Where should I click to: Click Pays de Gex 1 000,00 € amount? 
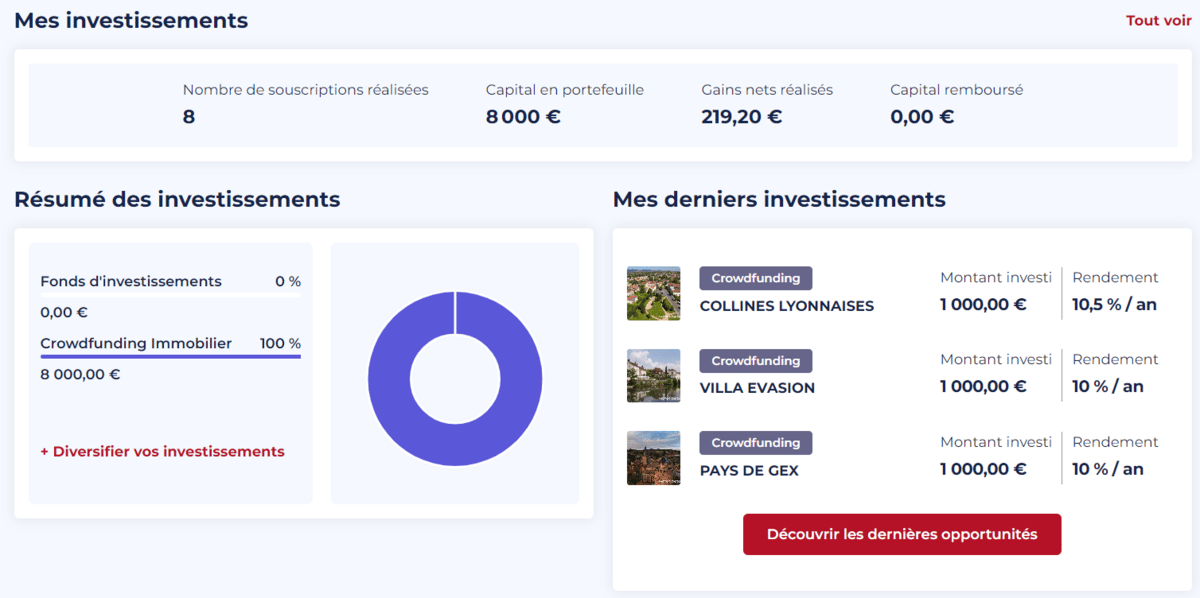pyautogui.click(x=983, y=468)
